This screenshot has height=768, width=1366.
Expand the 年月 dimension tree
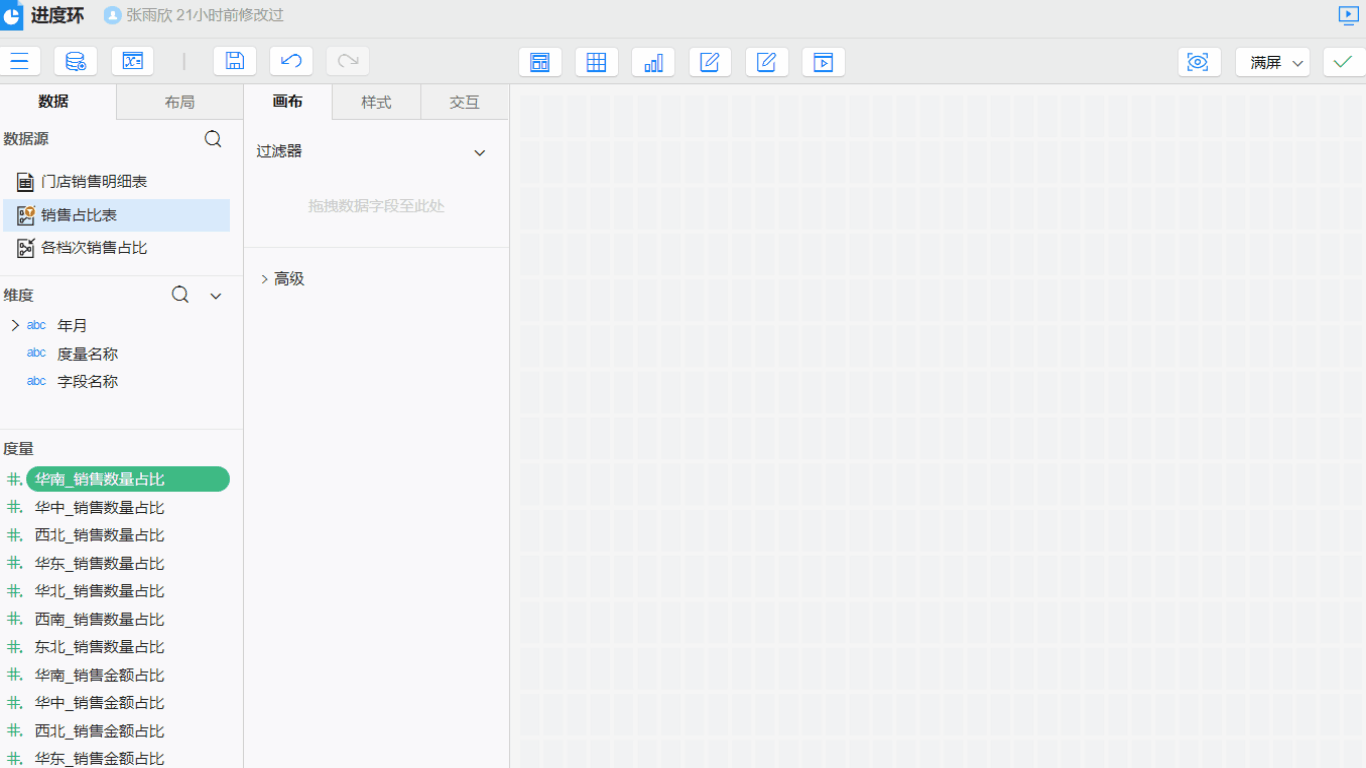15,325
